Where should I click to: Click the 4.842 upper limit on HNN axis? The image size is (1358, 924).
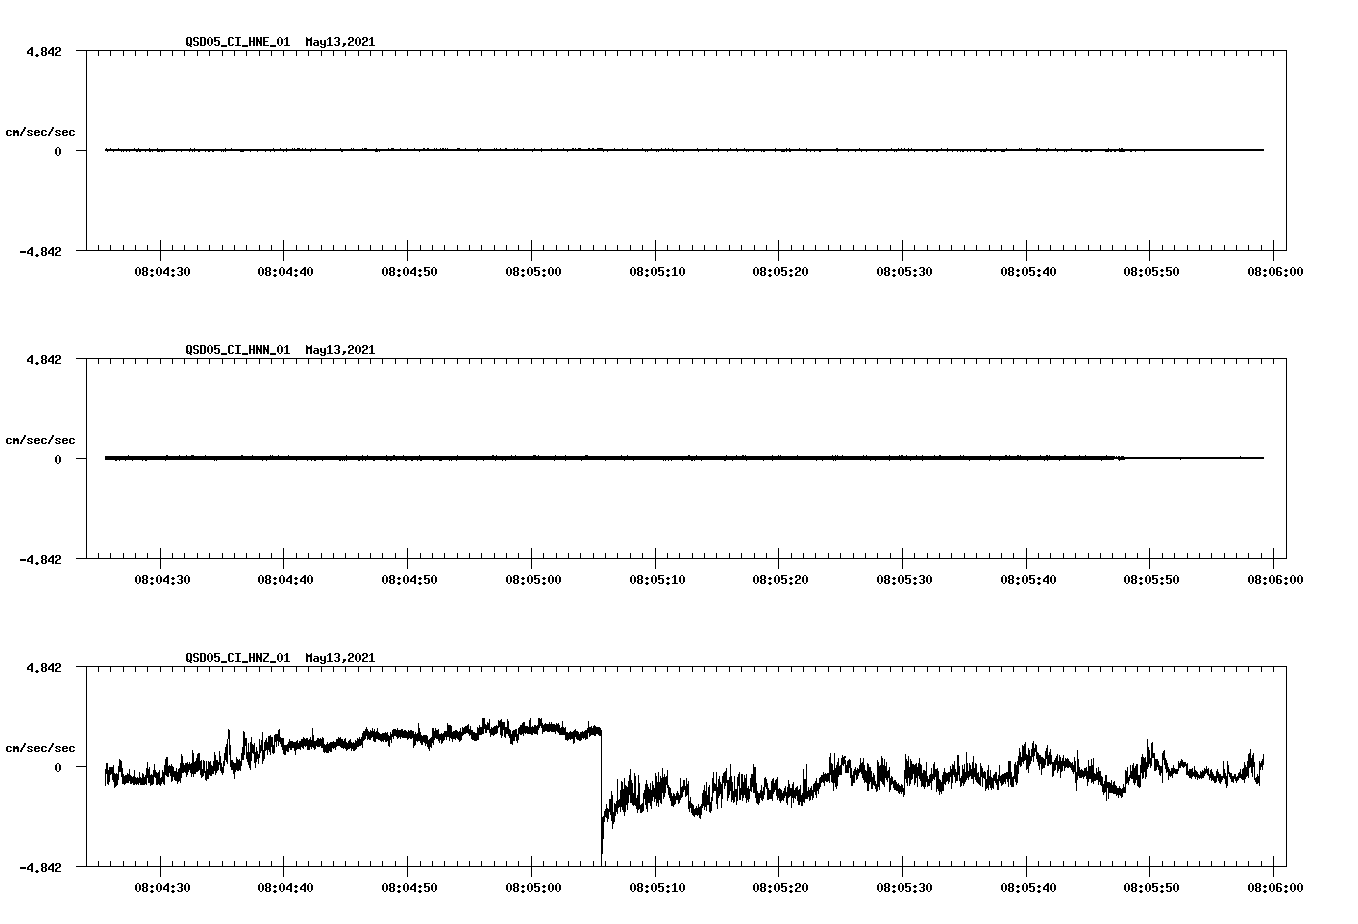click(44, 359)
